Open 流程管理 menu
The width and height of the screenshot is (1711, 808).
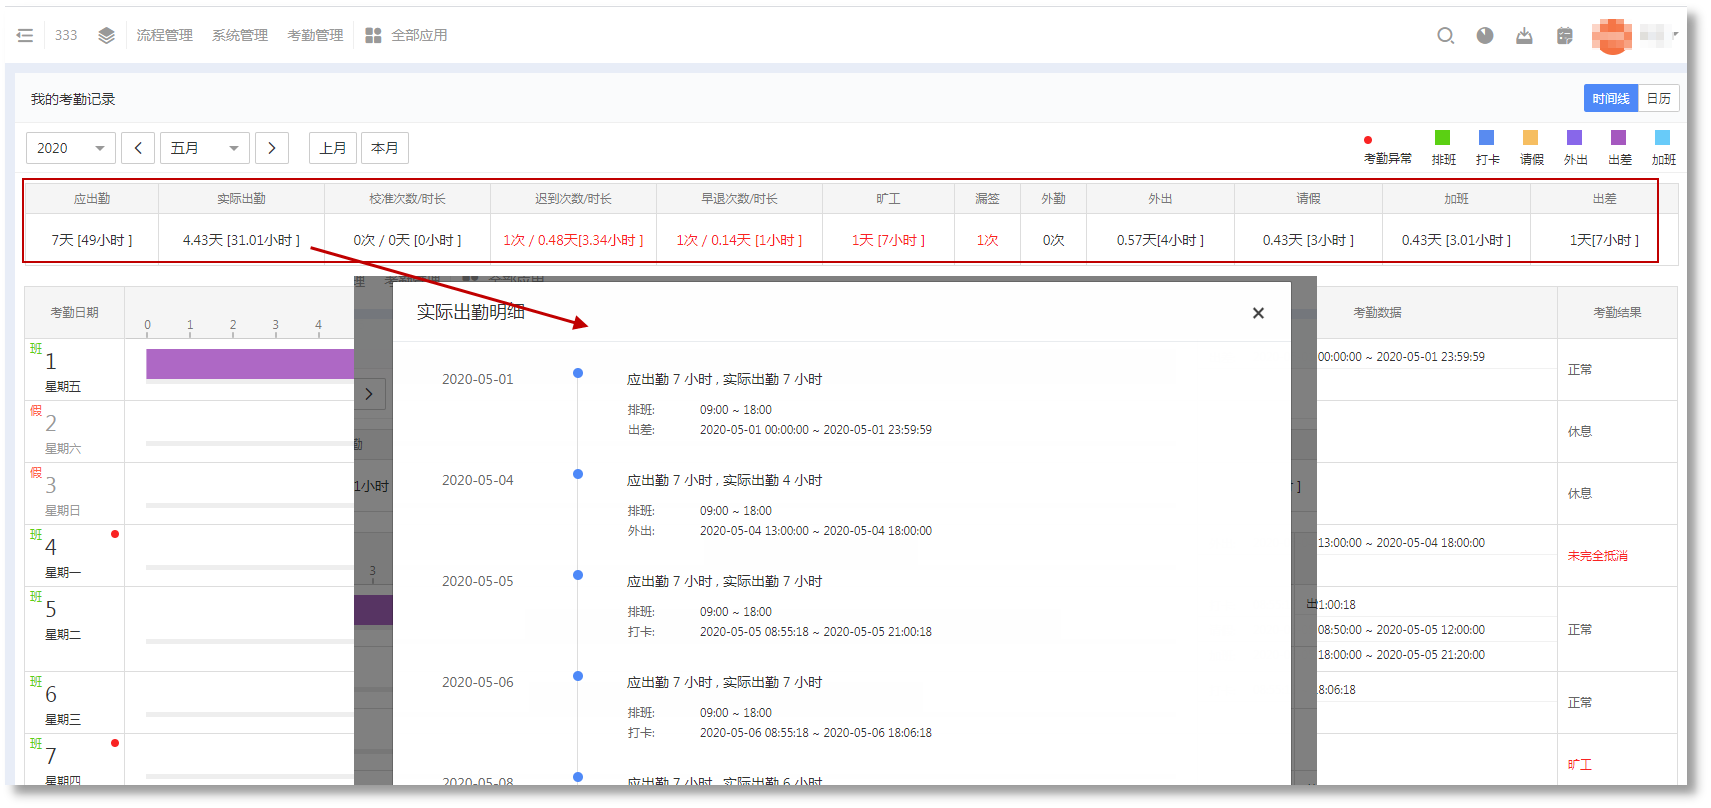pos(164,35)
